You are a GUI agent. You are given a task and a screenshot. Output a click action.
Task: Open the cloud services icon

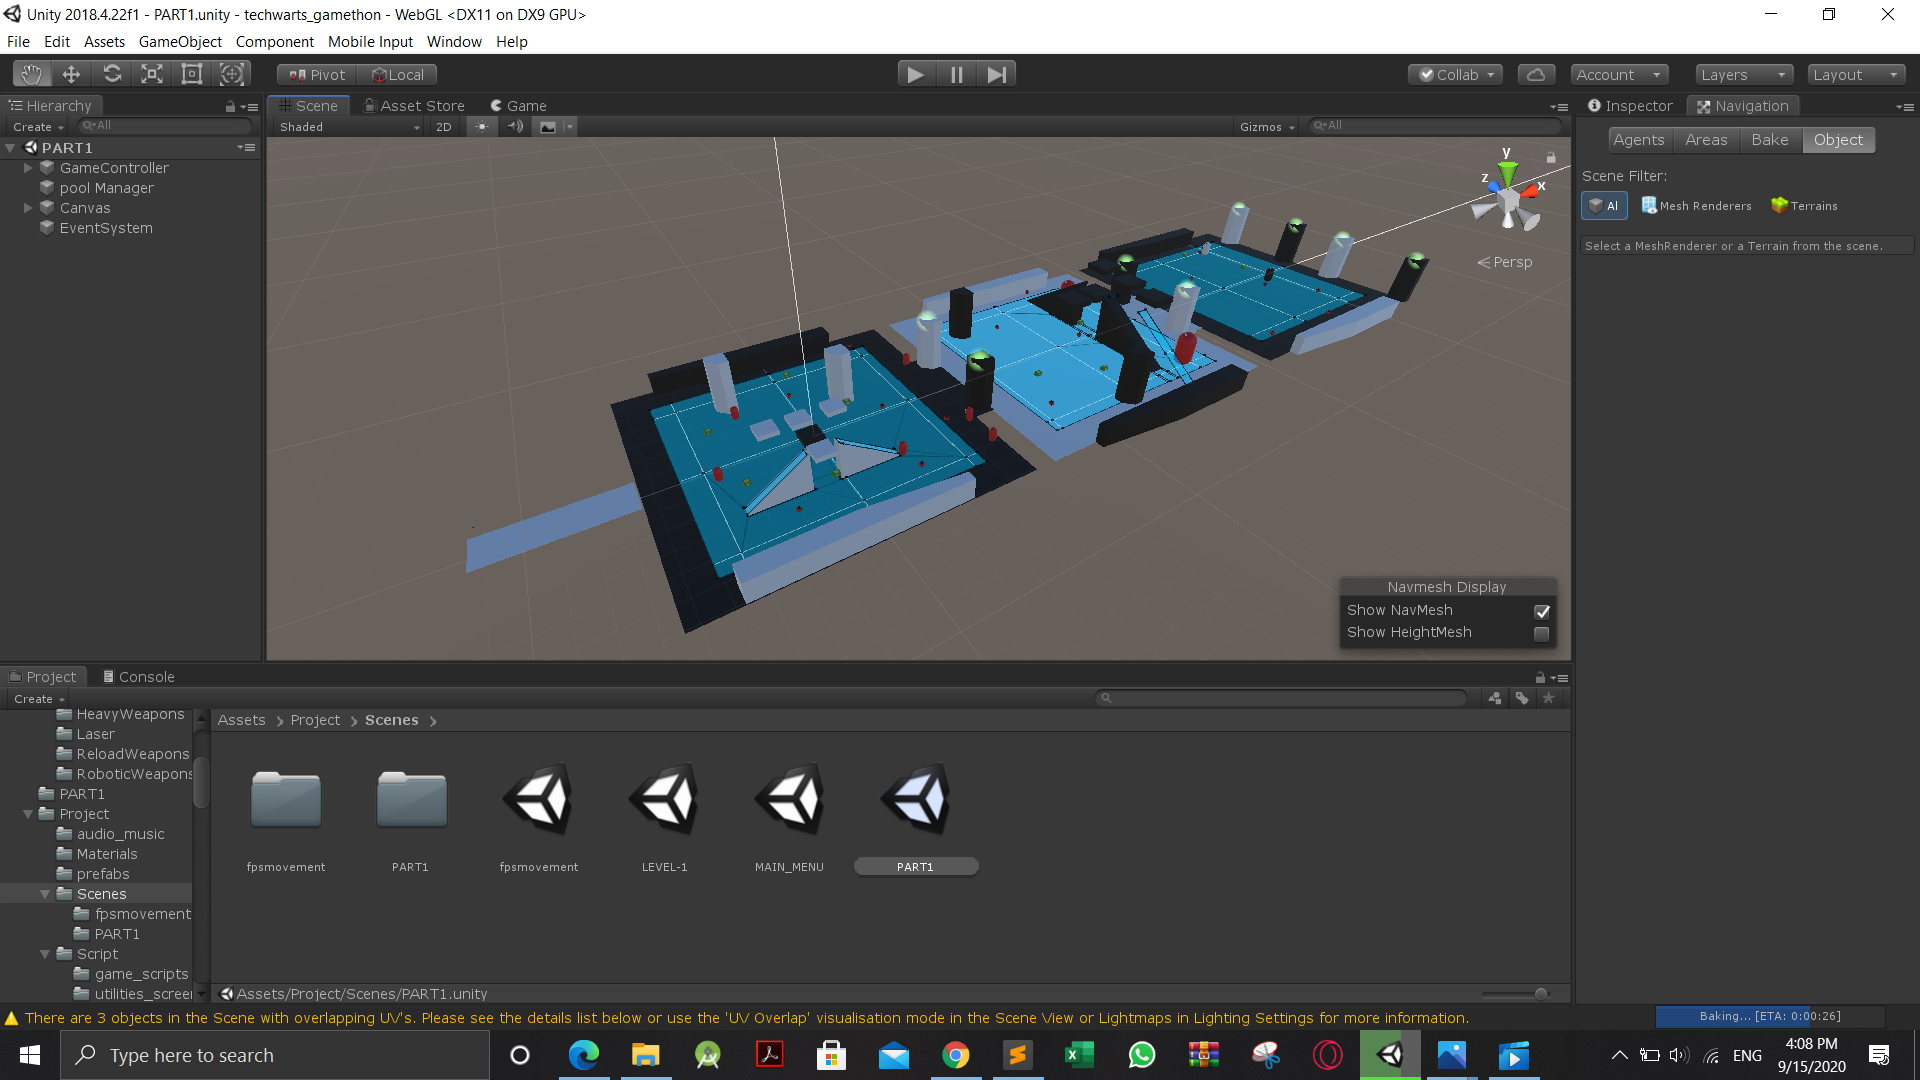coord(1536,74)
